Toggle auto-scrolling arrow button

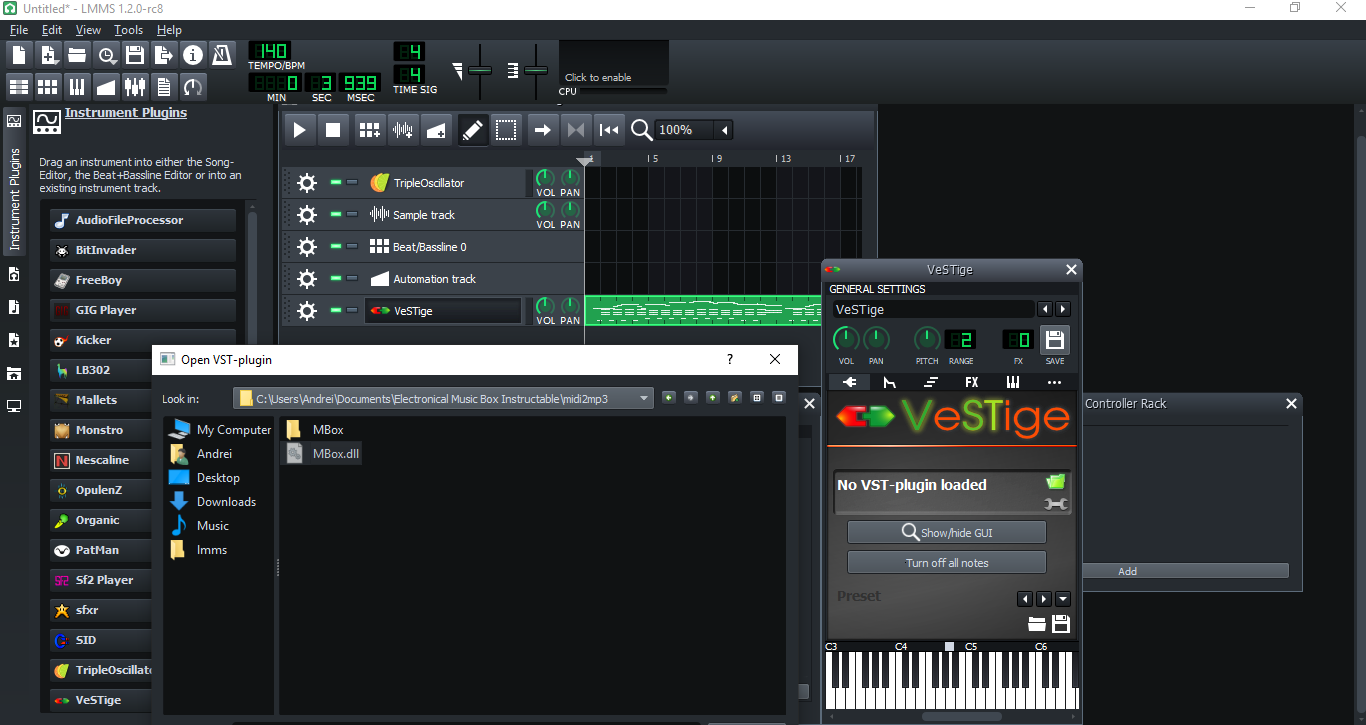[542, 130]
